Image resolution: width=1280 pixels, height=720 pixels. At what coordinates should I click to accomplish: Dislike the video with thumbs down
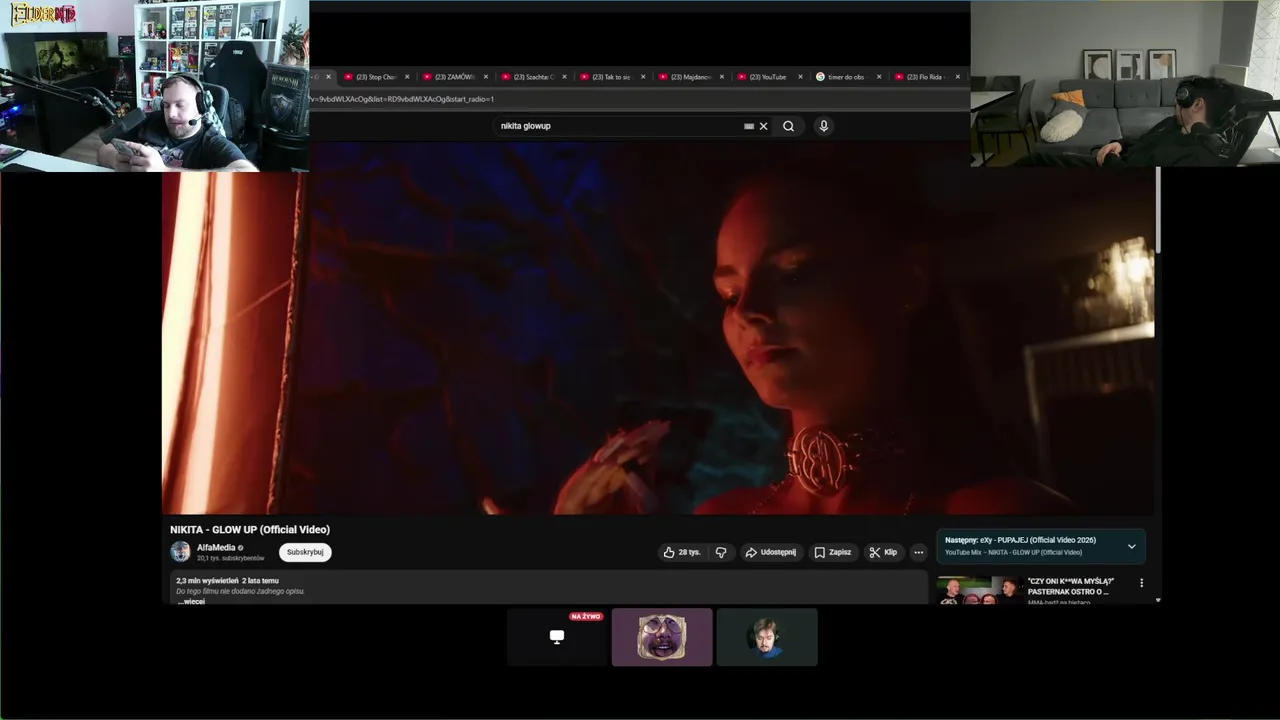pos(720,552)
